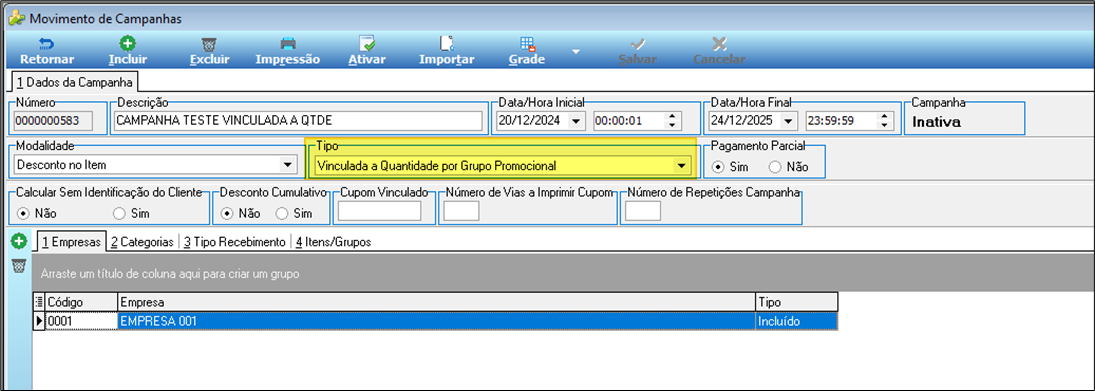Sort by the Empresa column header

(436, 302)
